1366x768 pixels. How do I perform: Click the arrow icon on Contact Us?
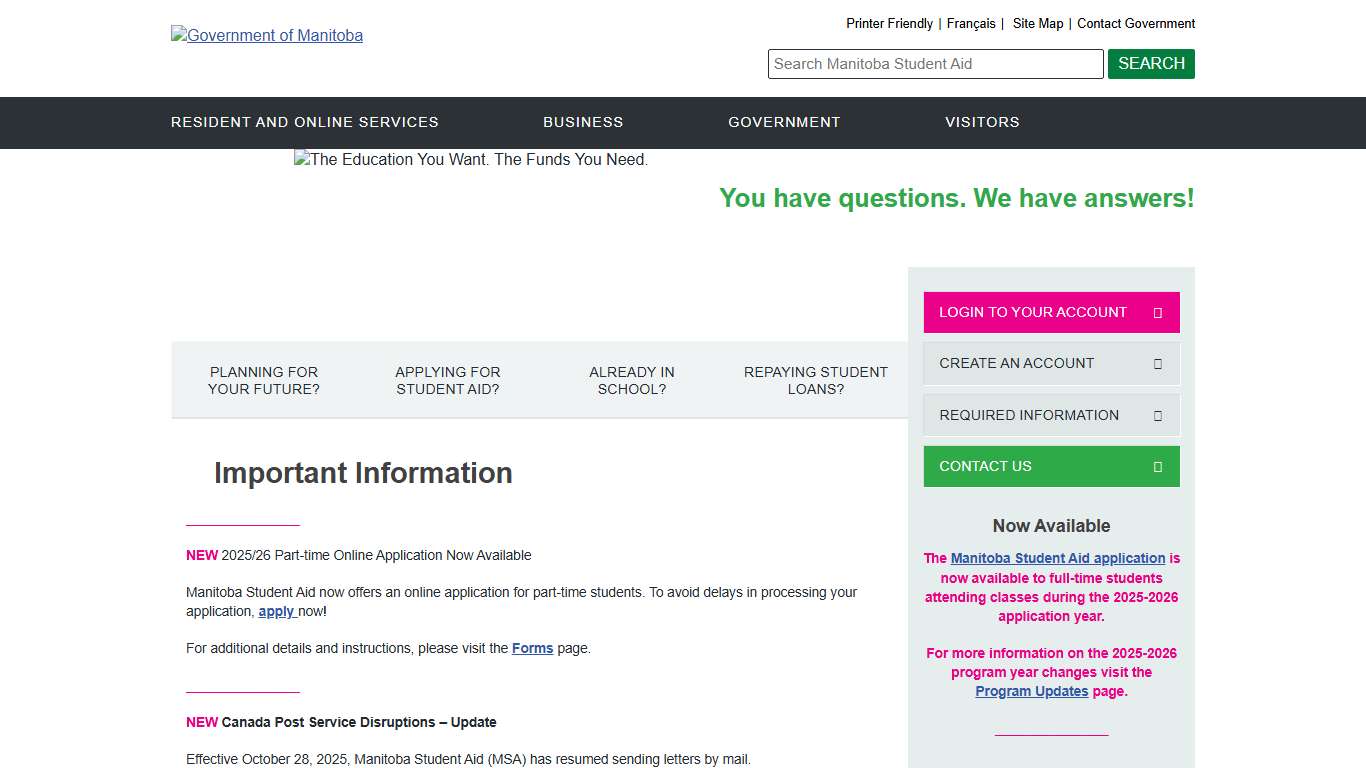(x=1157, y=467)
